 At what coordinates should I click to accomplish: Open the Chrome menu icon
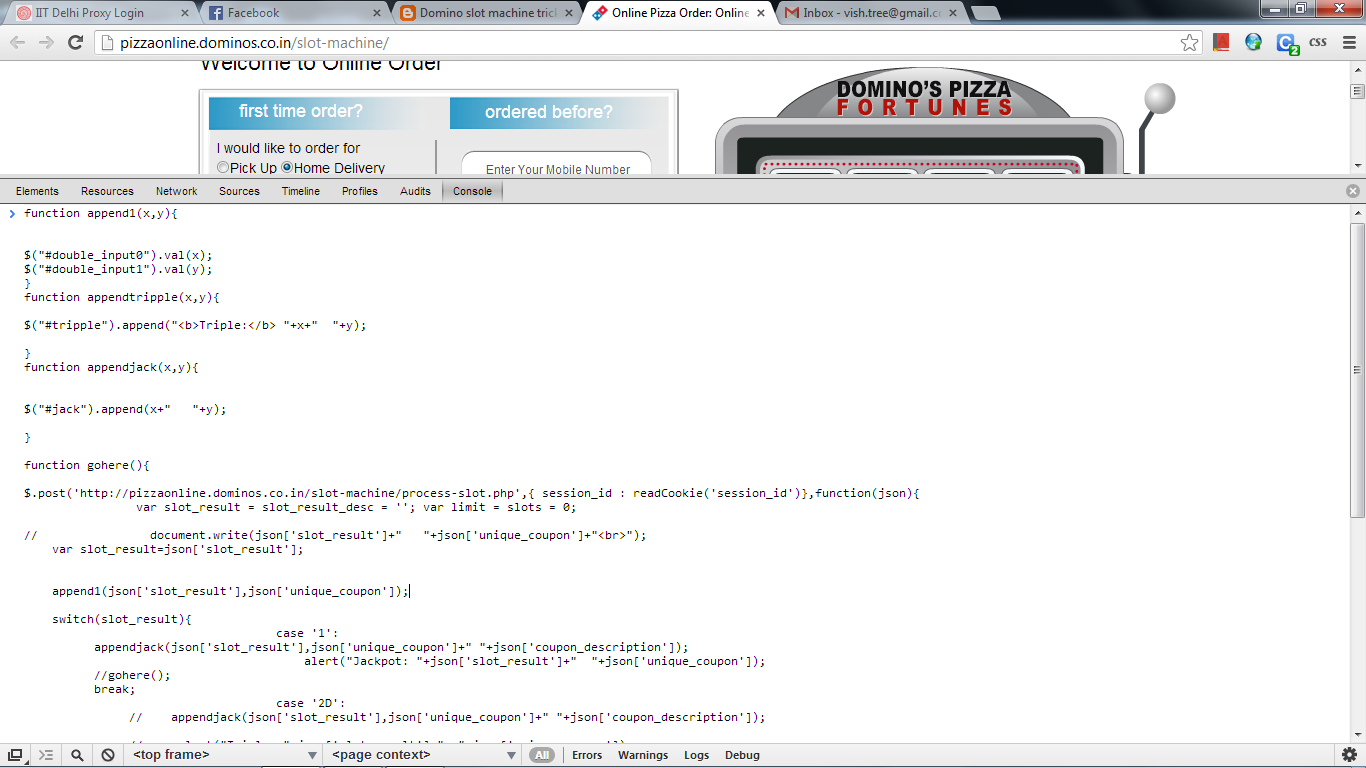(1349, 42)
